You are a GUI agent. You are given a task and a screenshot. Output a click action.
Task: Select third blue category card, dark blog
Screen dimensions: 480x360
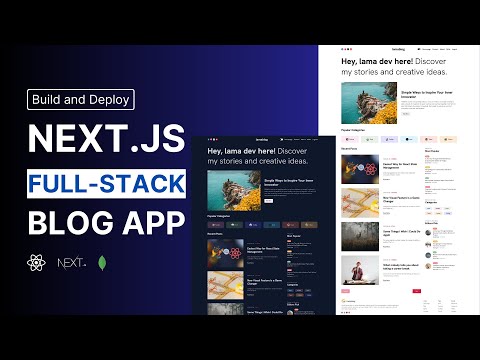coord(253,225)
